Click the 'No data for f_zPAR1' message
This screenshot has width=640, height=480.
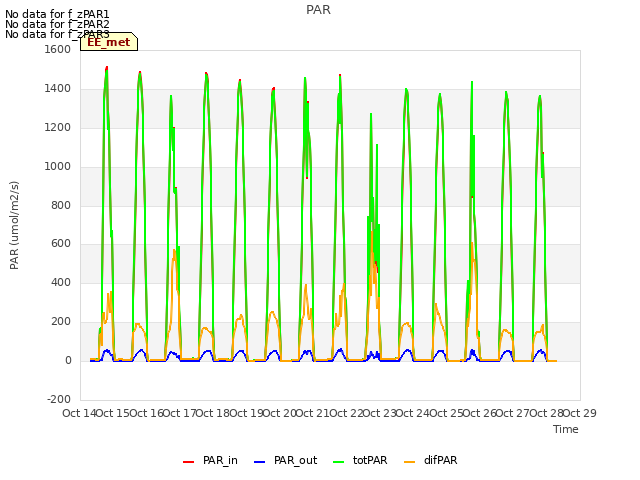[57, 14]
